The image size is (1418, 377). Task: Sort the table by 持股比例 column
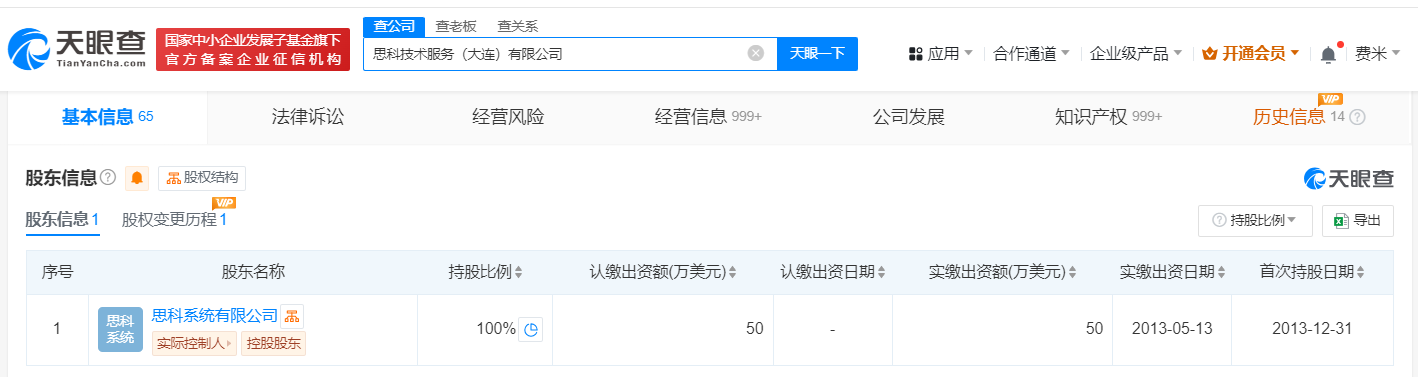coord(518,272)
